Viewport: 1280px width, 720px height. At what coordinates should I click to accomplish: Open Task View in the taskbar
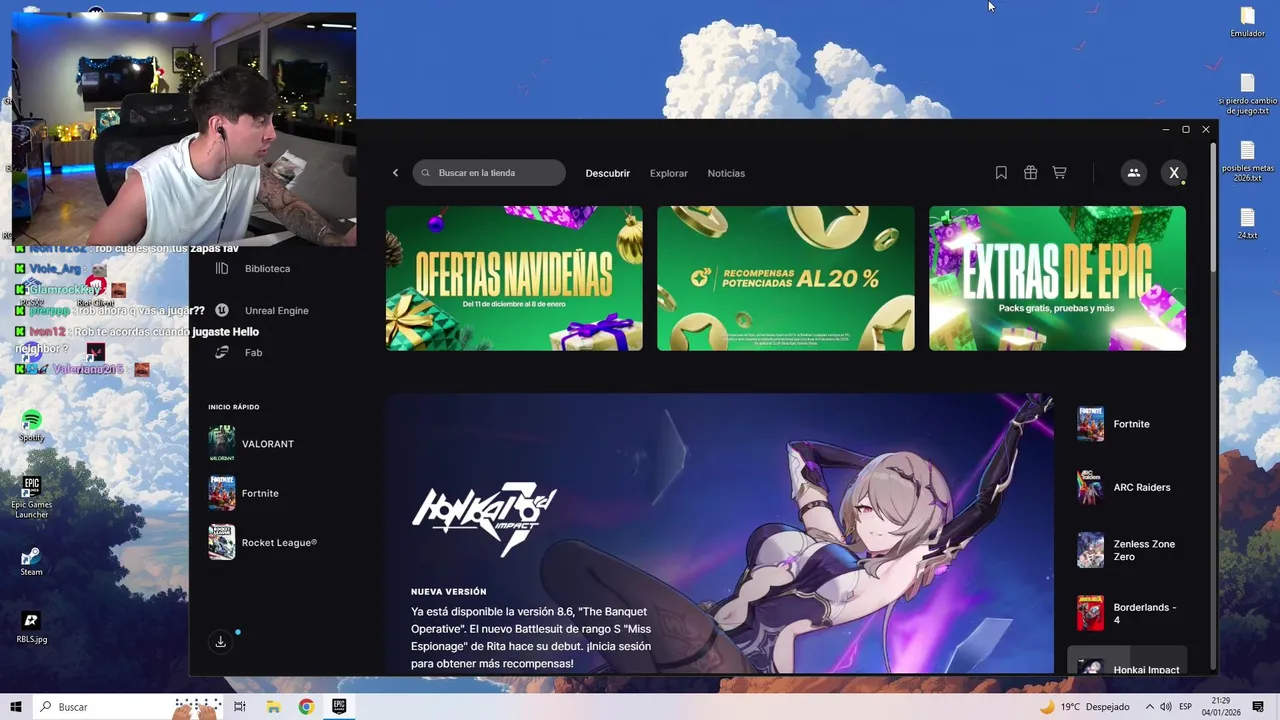click(x=240, y=707)
